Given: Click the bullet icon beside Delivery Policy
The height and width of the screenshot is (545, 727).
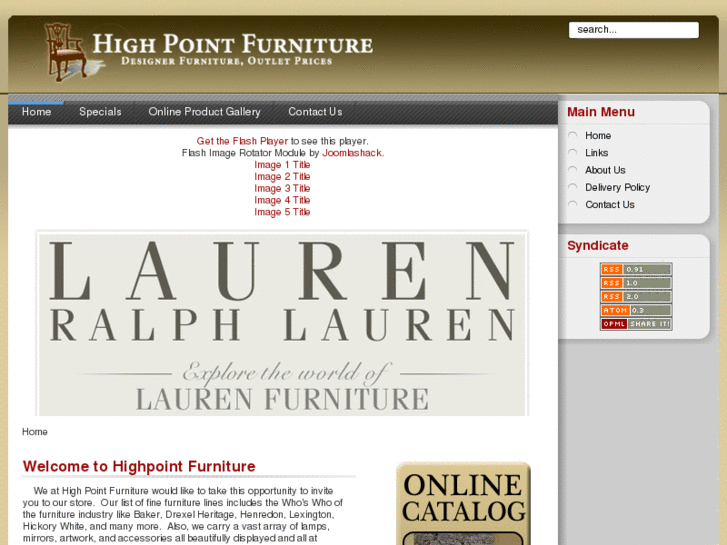Looking at the screenshot, I should (x=573, y=187).
